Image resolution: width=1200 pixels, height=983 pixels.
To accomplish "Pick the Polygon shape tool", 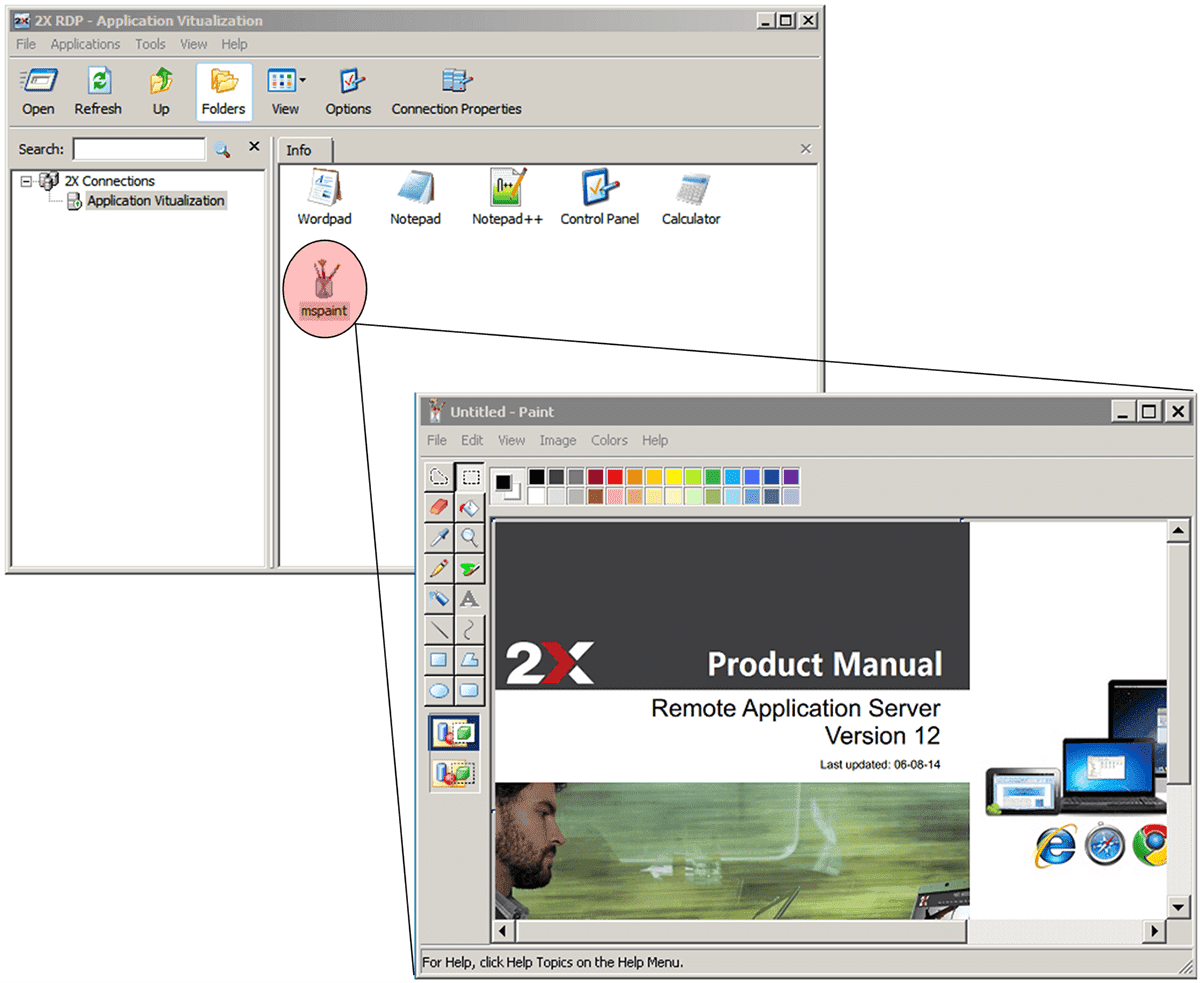I will [x=470, y=660].
